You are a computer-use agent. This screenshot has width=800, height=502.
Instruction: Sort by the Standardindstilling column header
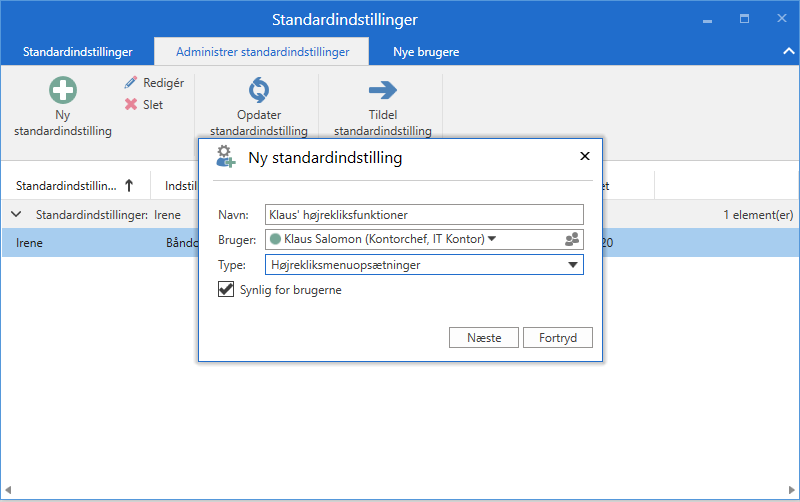click(66, 185)
